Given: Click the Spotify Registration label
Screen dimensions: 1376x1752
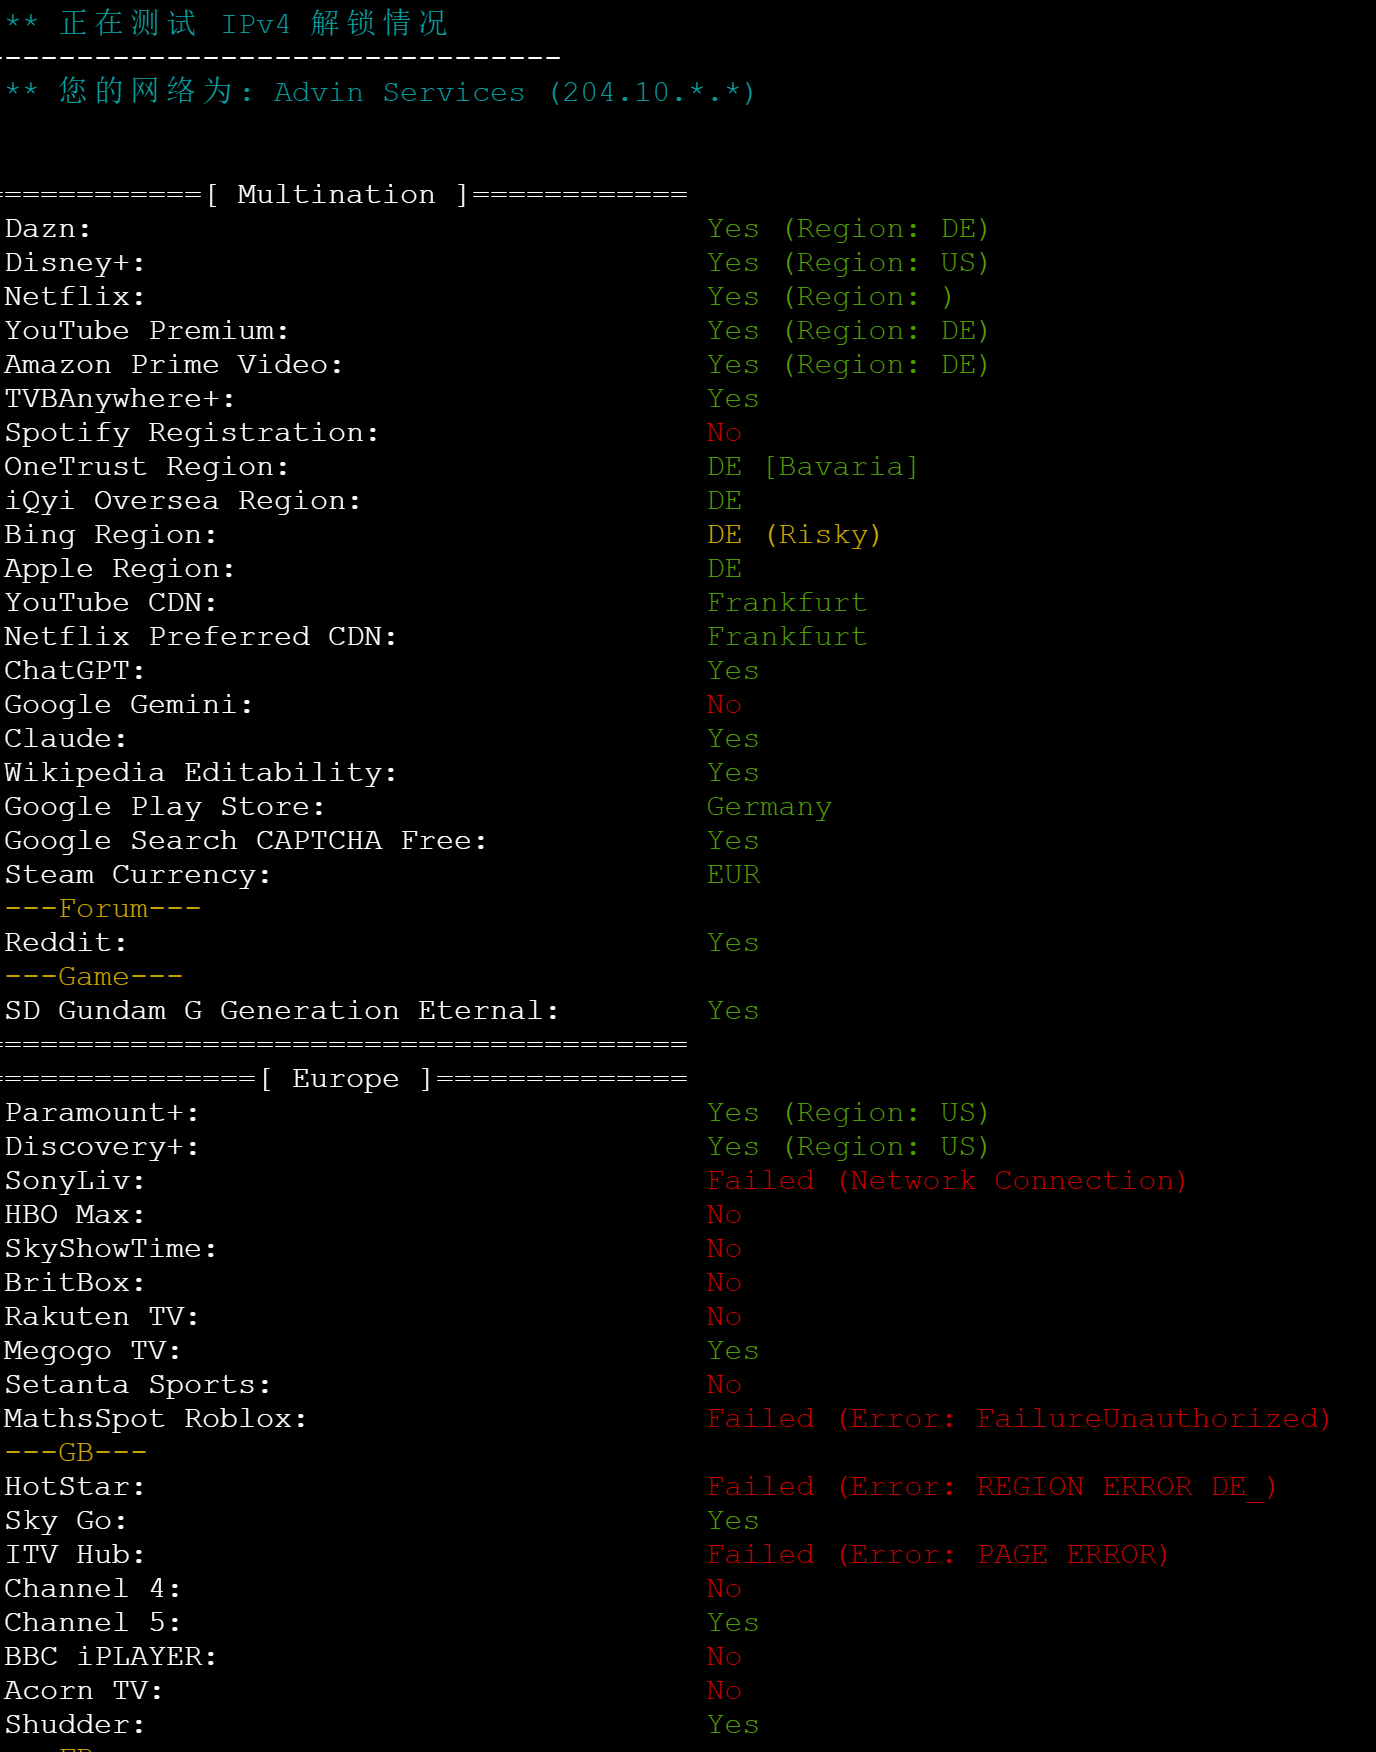Looking at the screenshot, I should click(x=191, y=433).
